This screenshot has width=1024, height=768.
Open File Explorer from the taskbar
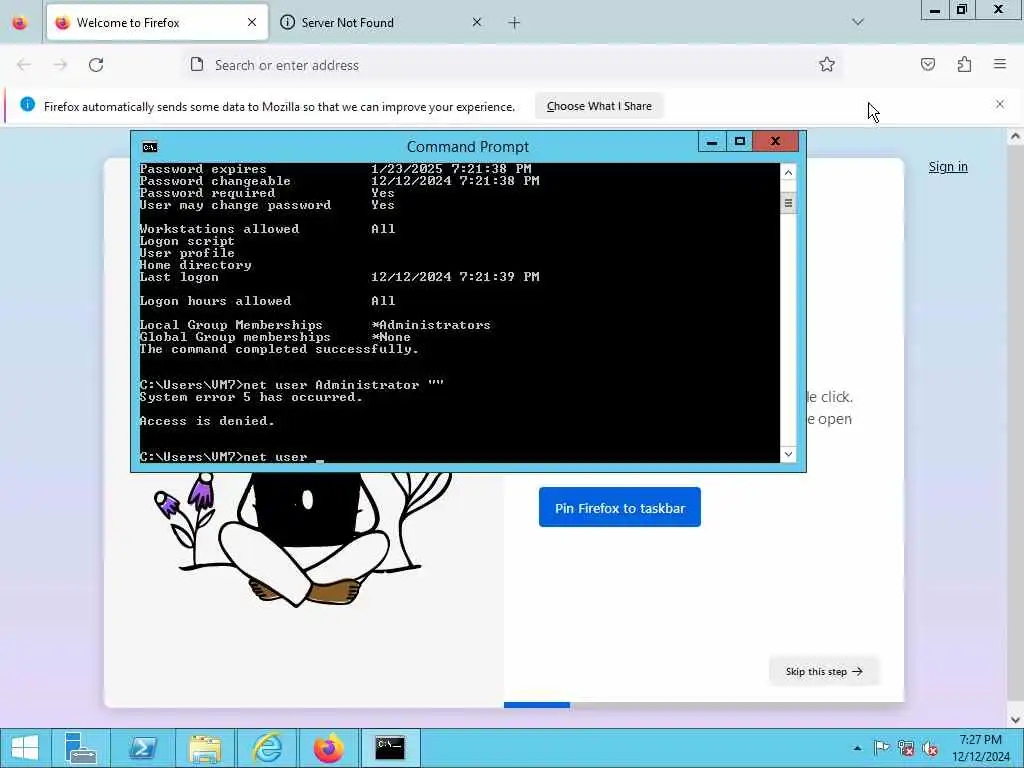point(204,748)
